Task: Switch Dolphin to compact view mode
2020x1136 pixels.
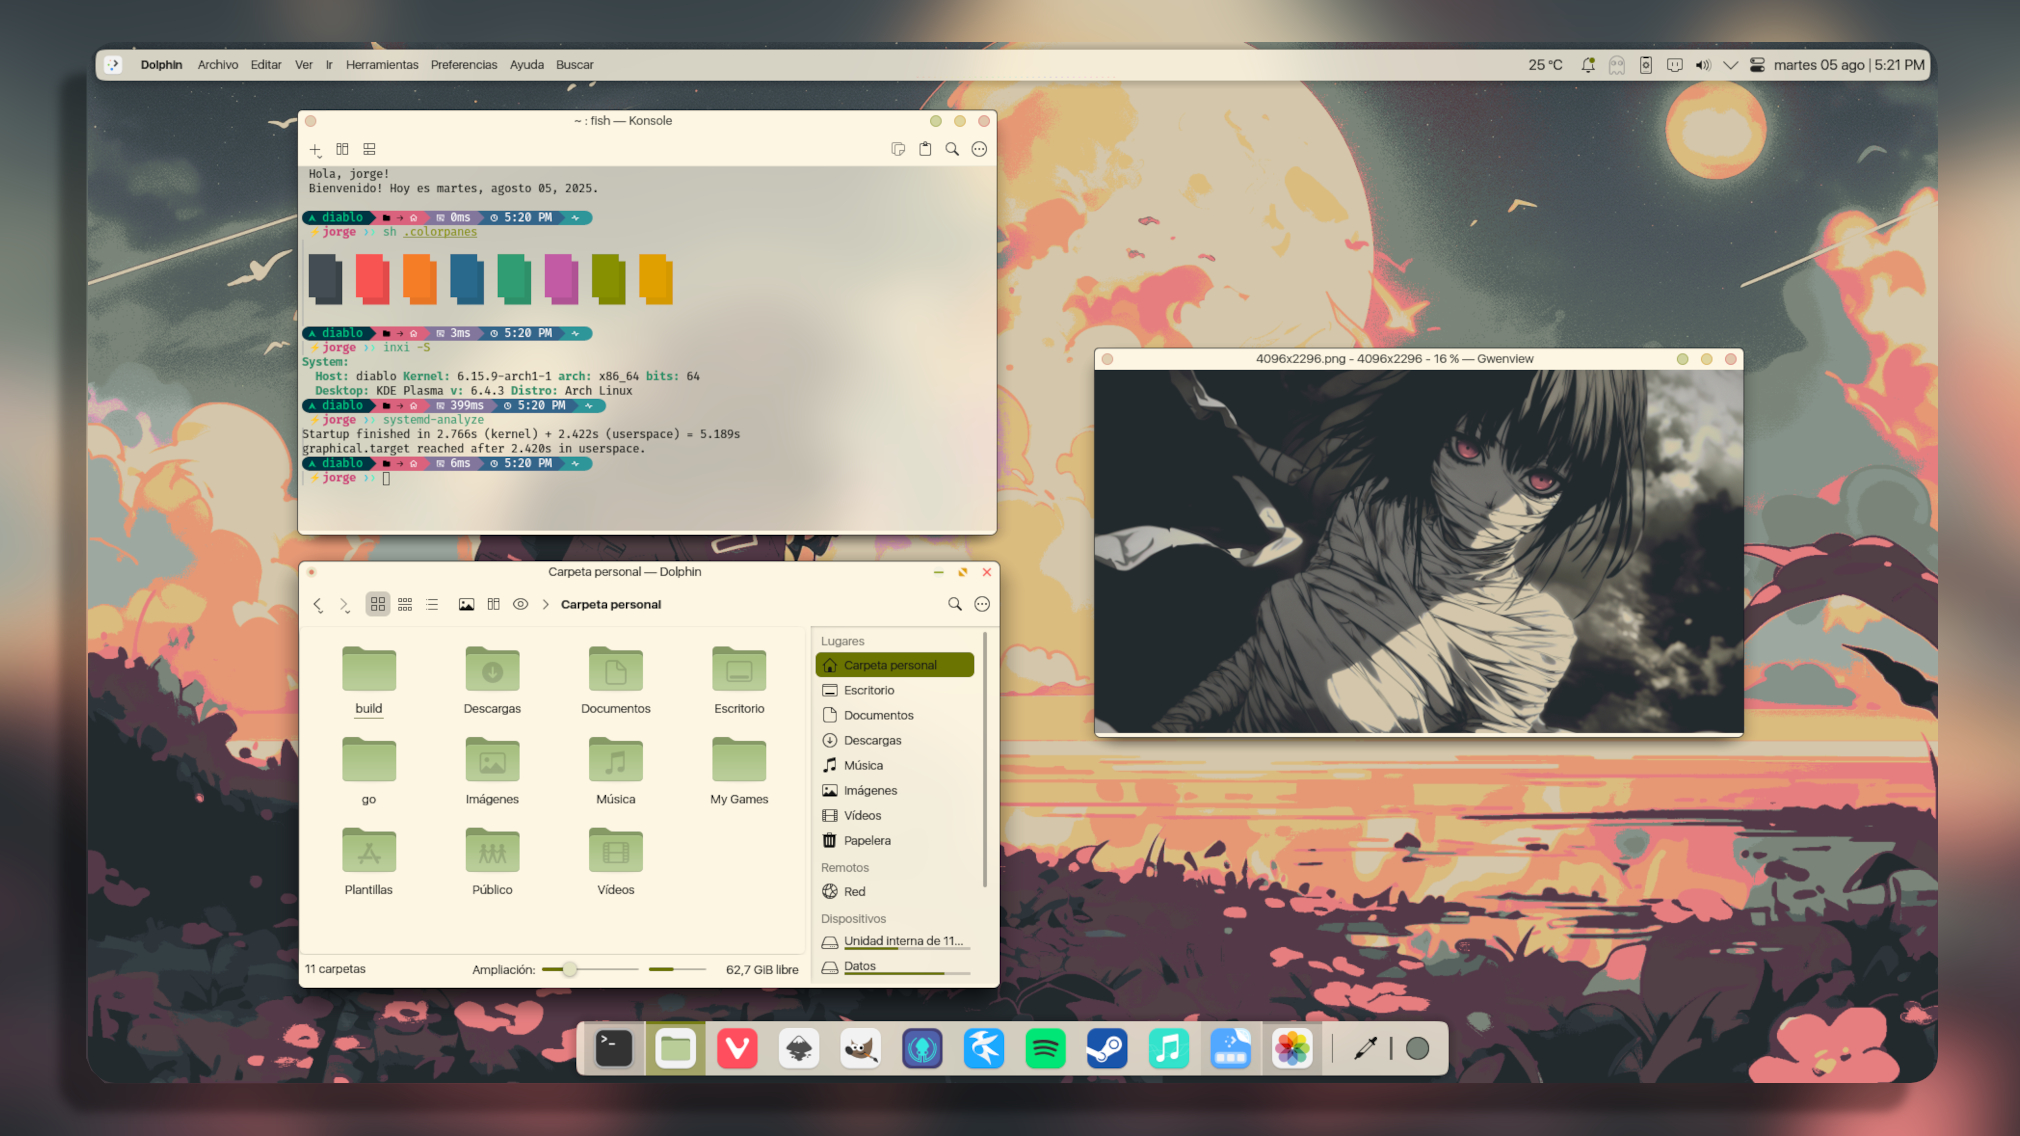Action: (405, 604)
